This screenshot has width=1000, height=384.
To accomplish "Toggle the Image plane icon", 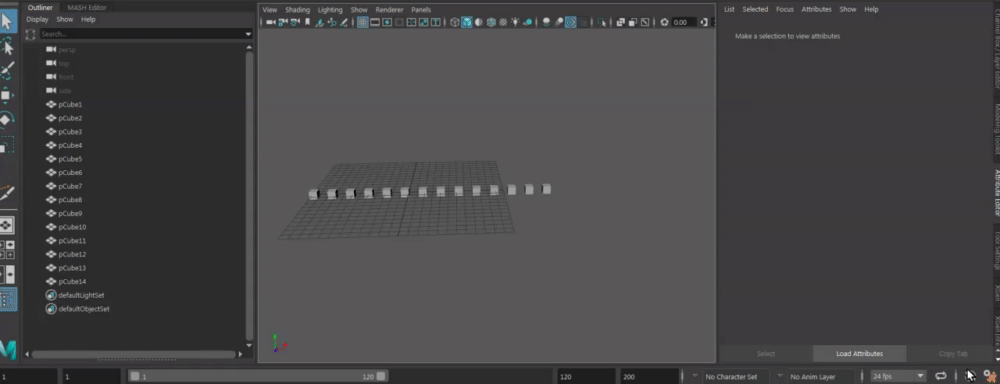I will pos(320,22).
